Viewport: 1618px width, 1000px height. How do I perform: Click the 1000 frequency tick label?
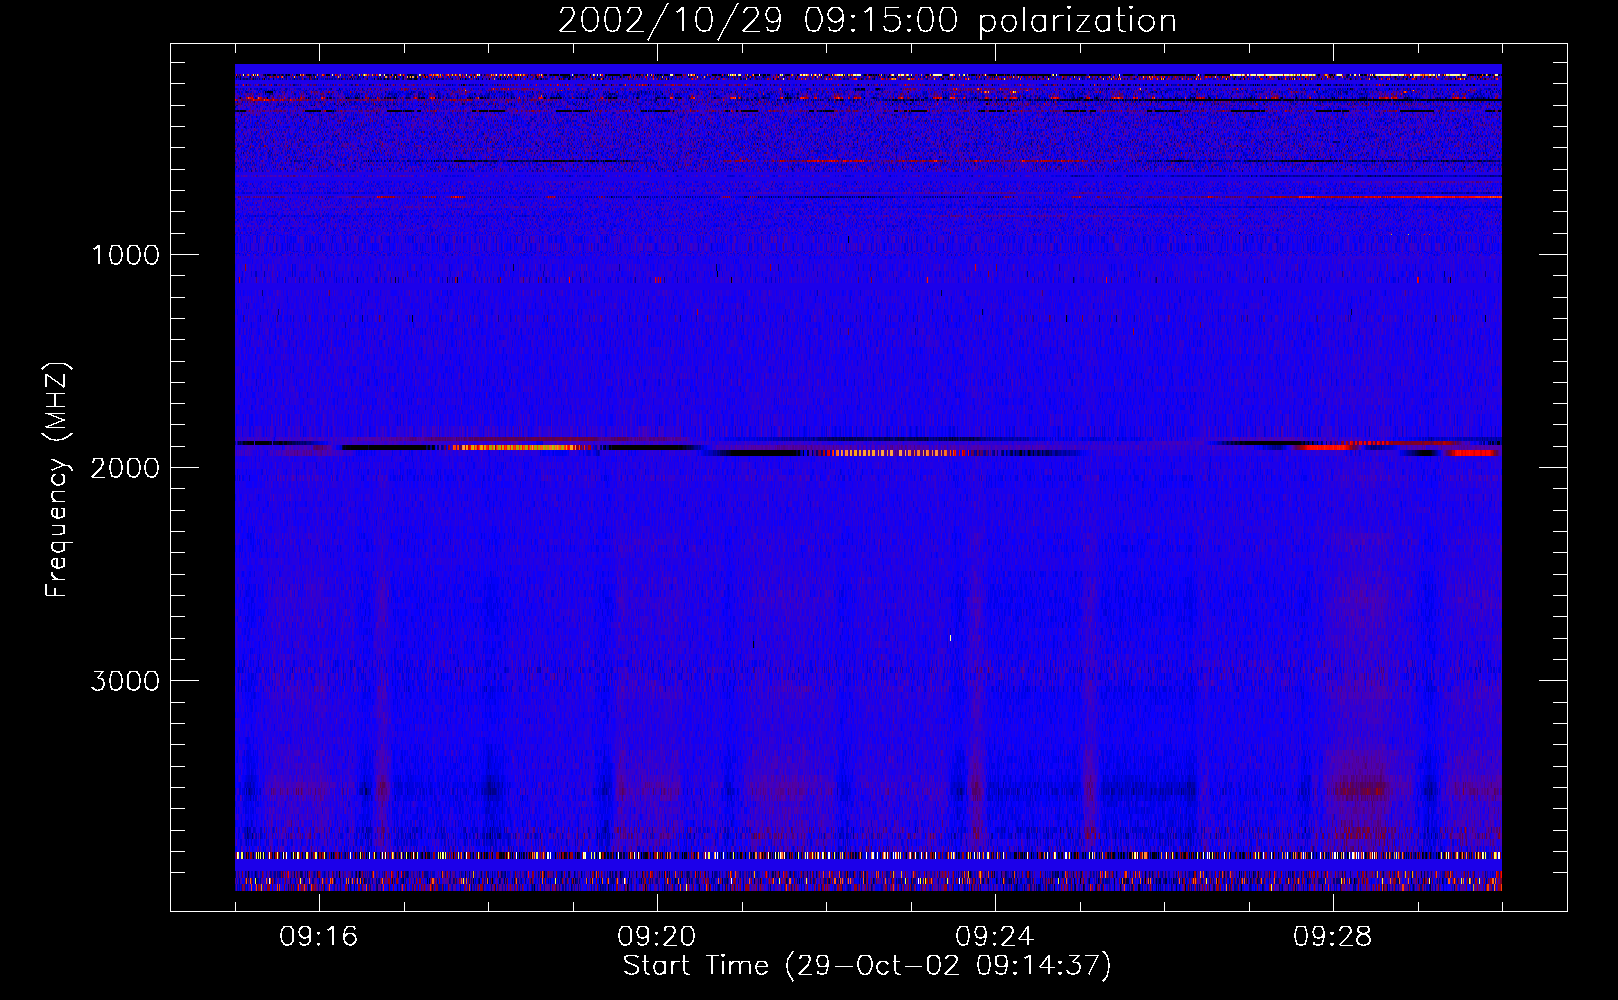pyautogui.click(x=125, y=255)
